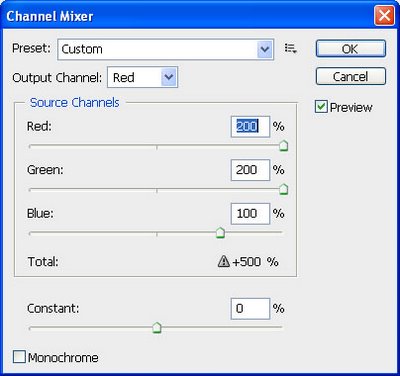Click the Channel Mixer title bar text
The height and width of the screenshot is (376, 400).
(50, 16)
